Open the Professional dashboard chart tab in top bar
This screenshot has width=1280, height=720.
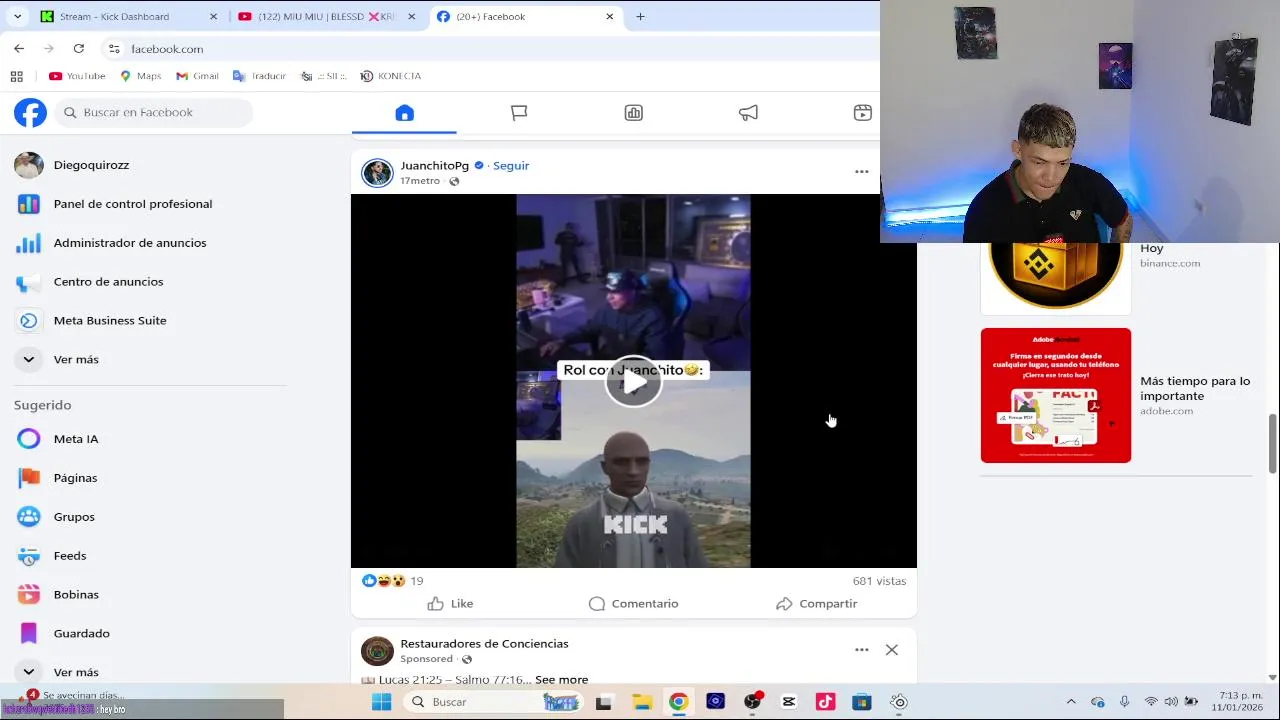(x=633, y=113)
